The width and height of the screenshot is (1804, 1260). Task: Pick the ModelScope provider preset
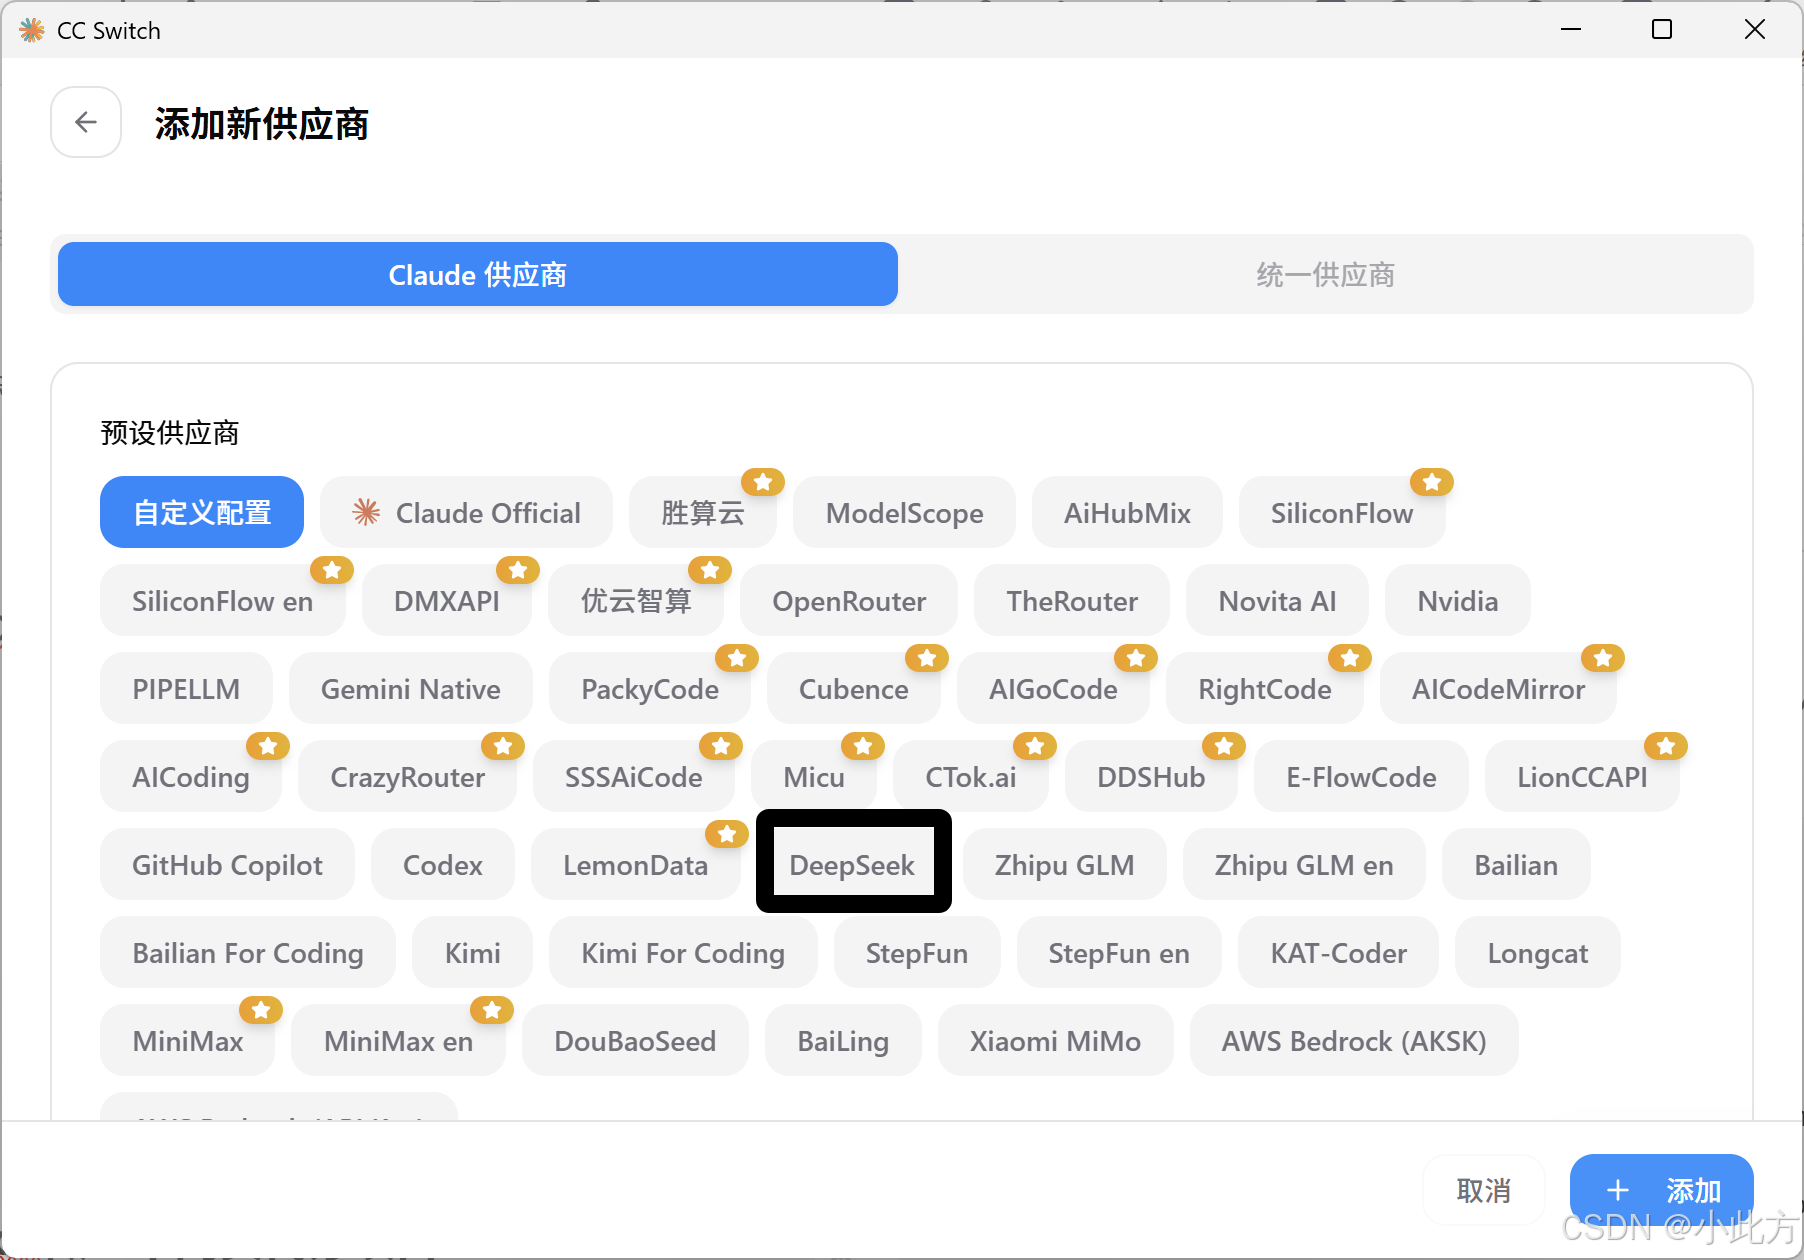(904, 512)
